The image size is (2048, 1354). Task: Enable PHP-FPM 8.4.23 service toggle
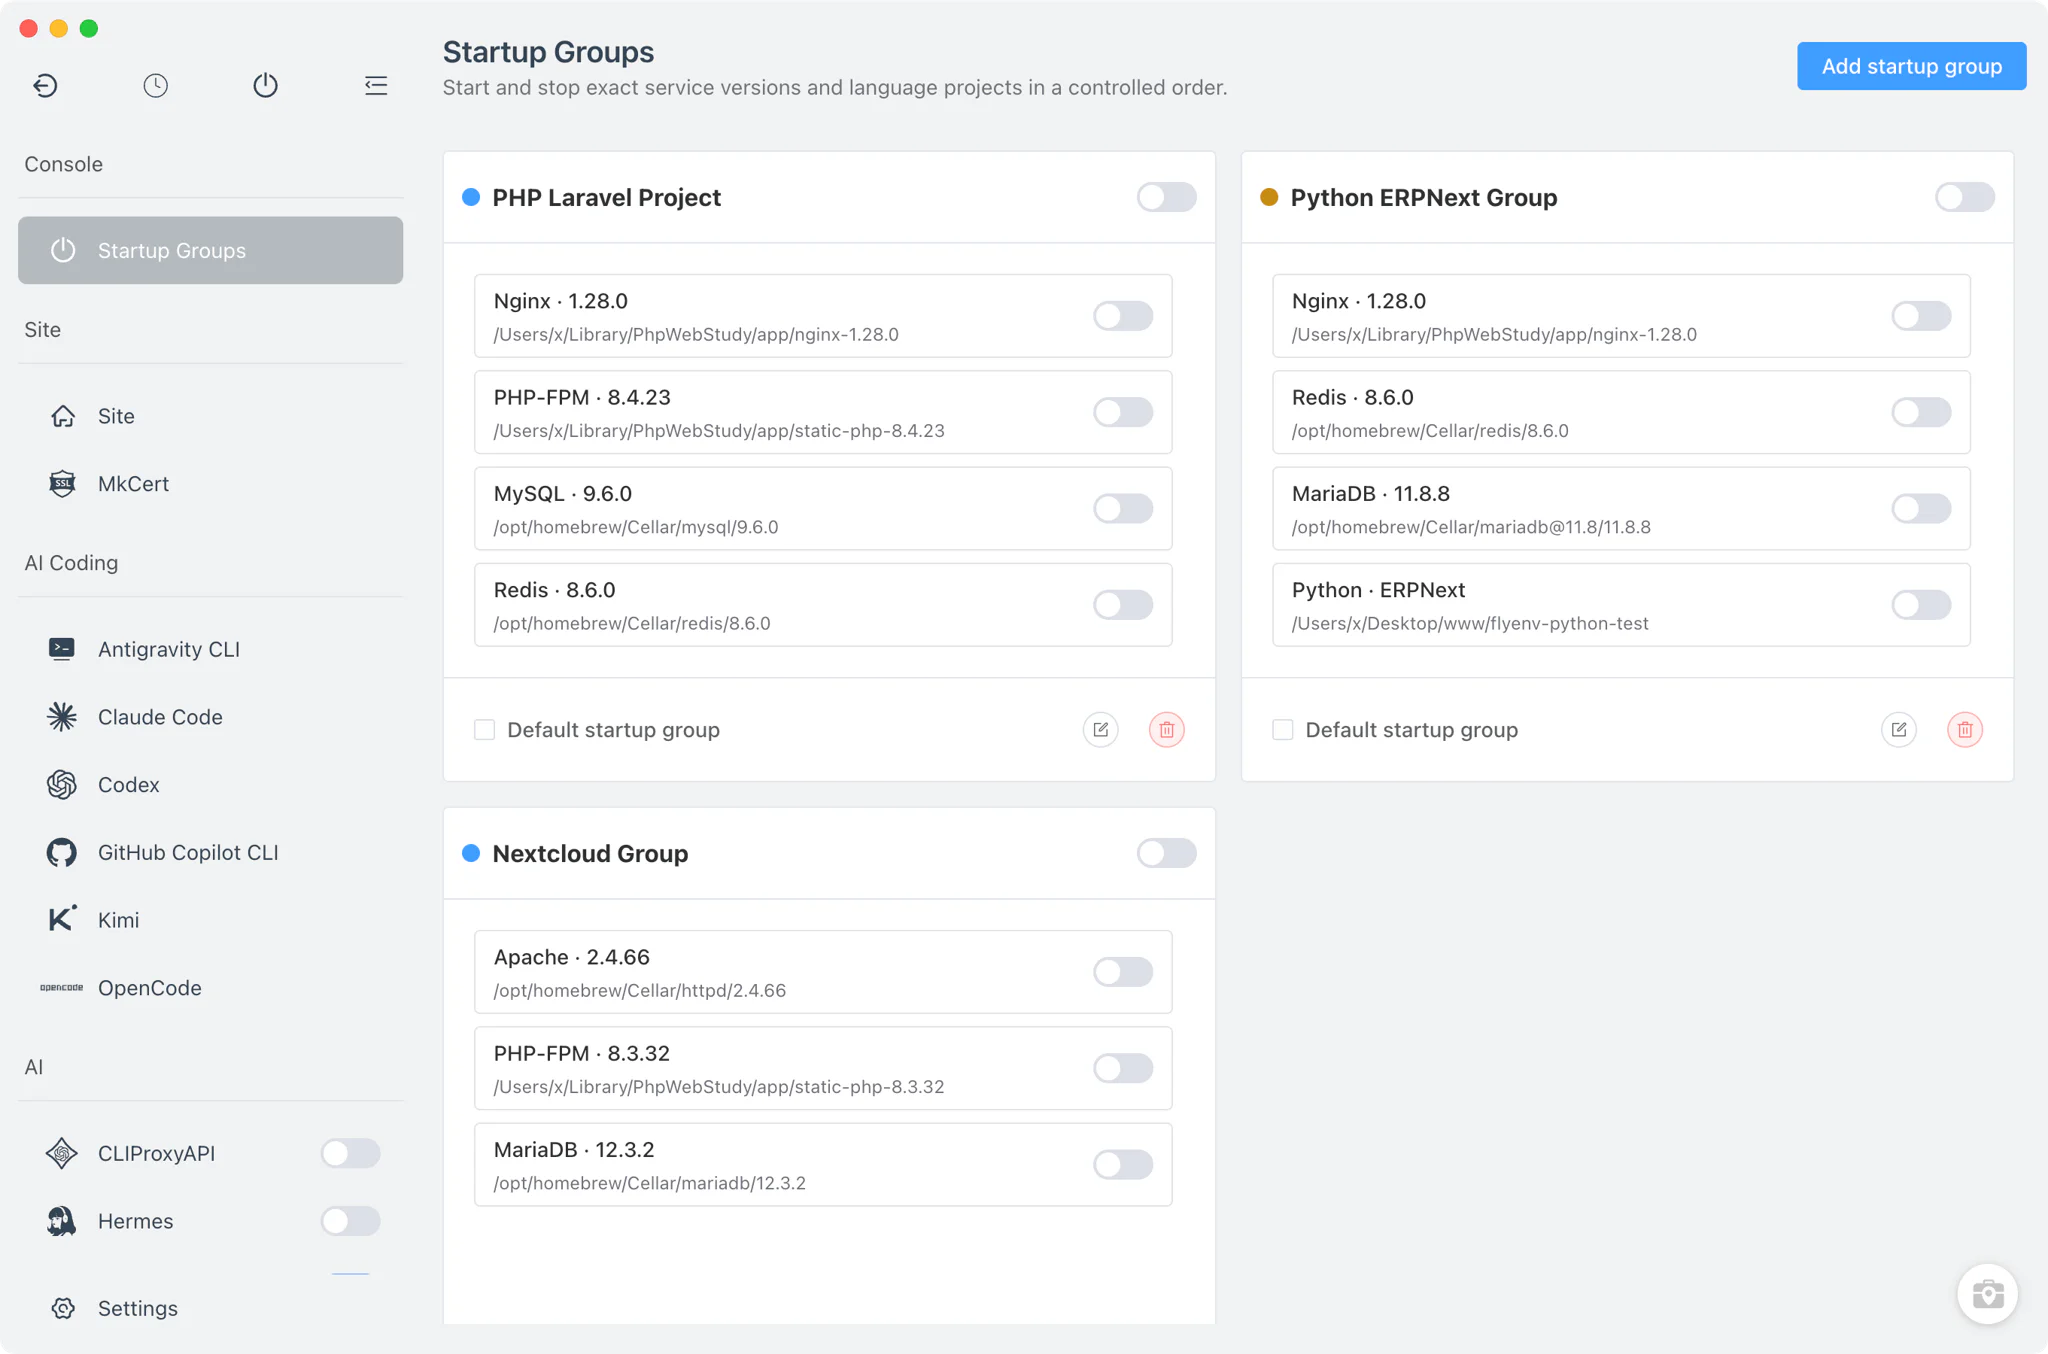1123,412
